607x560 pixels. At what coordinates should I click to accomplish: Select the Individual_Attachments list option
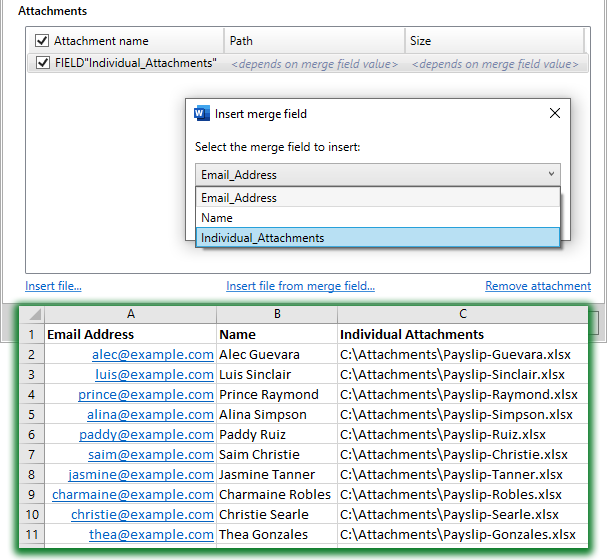[x=378, y=238]
